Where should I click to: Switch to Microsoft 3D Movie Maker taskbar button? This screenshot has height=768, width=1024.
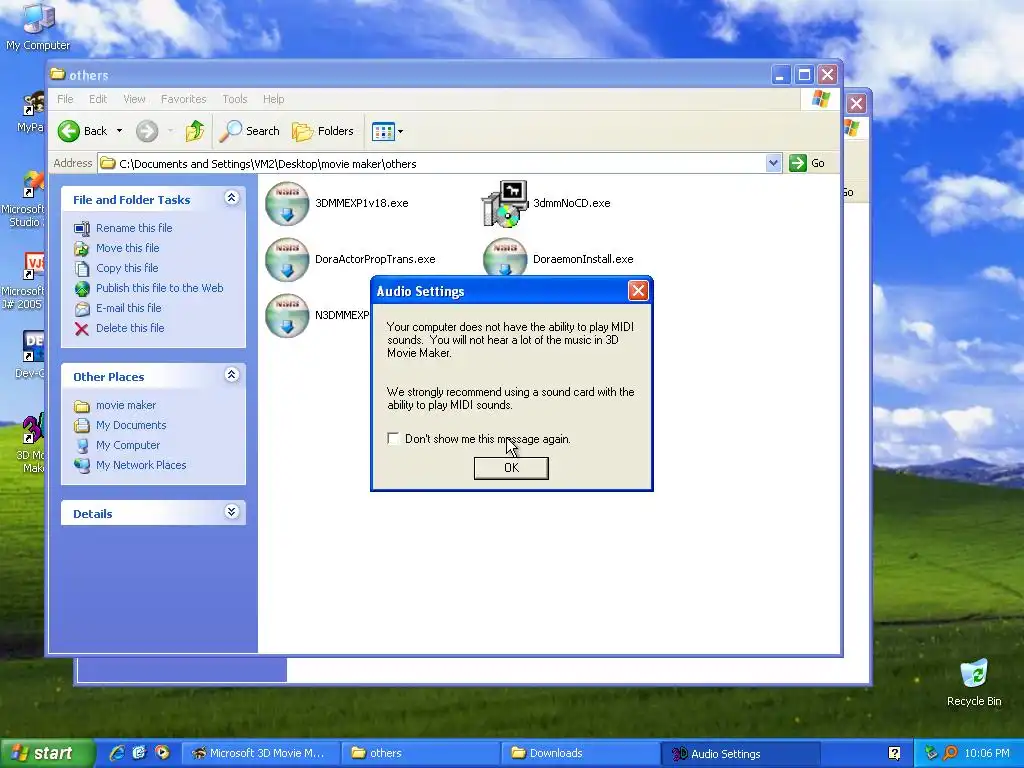(259, 753)
